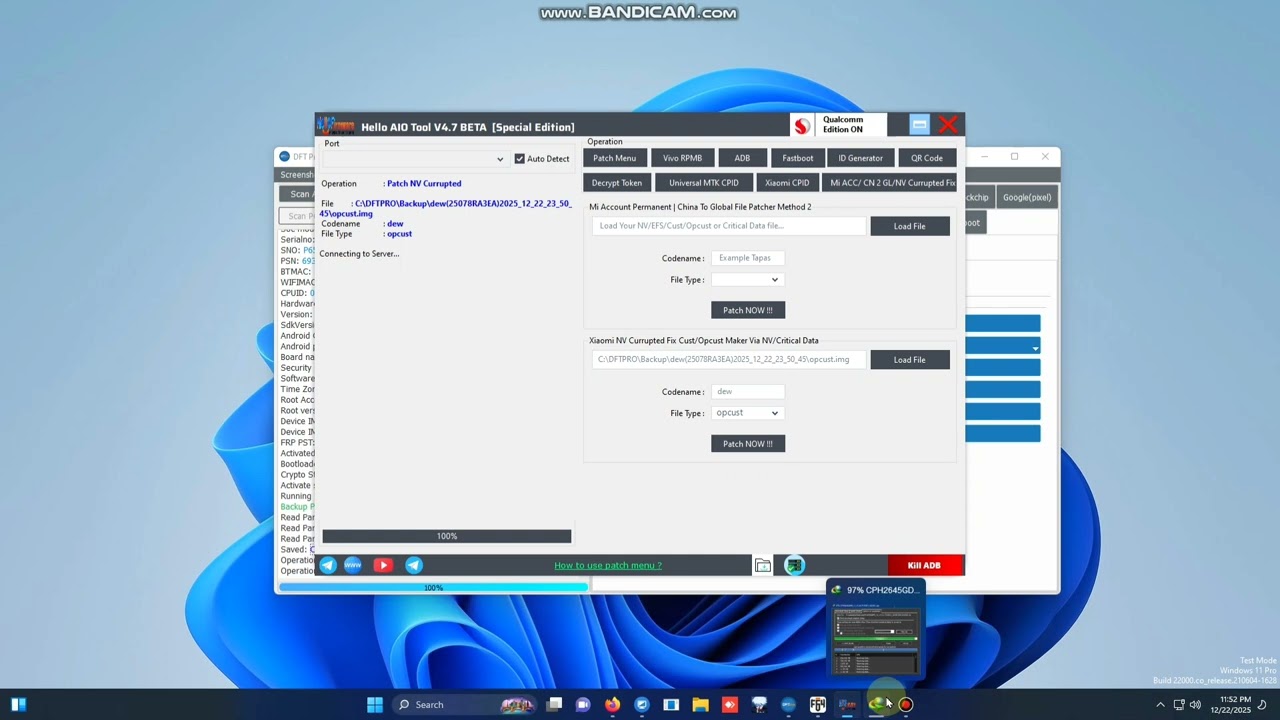The height and width of the screenshot is (720, 1280).
Task: Click the Kill ADB button
Action: (x=926, y=566)
